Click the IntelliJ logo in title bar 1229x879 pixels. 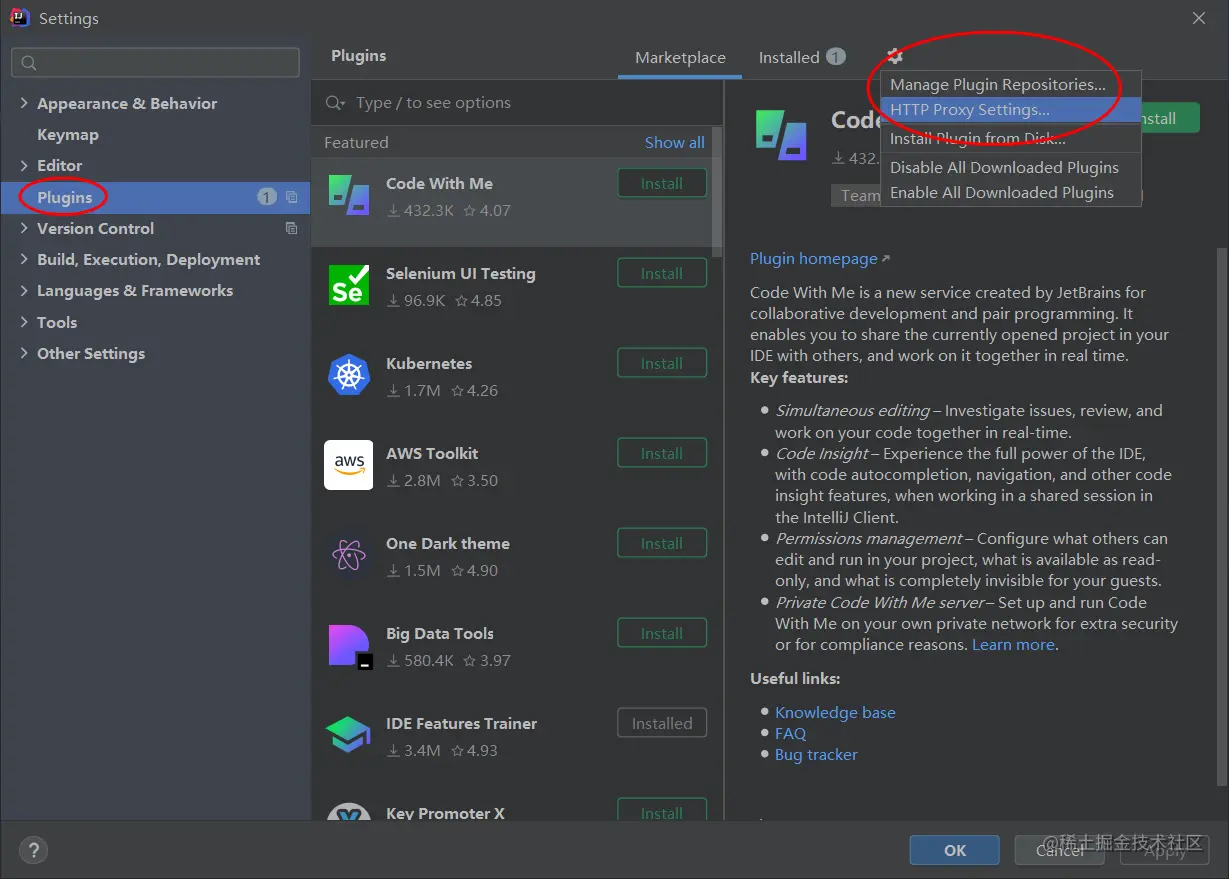pyautogui.click(x=19, y=18)
